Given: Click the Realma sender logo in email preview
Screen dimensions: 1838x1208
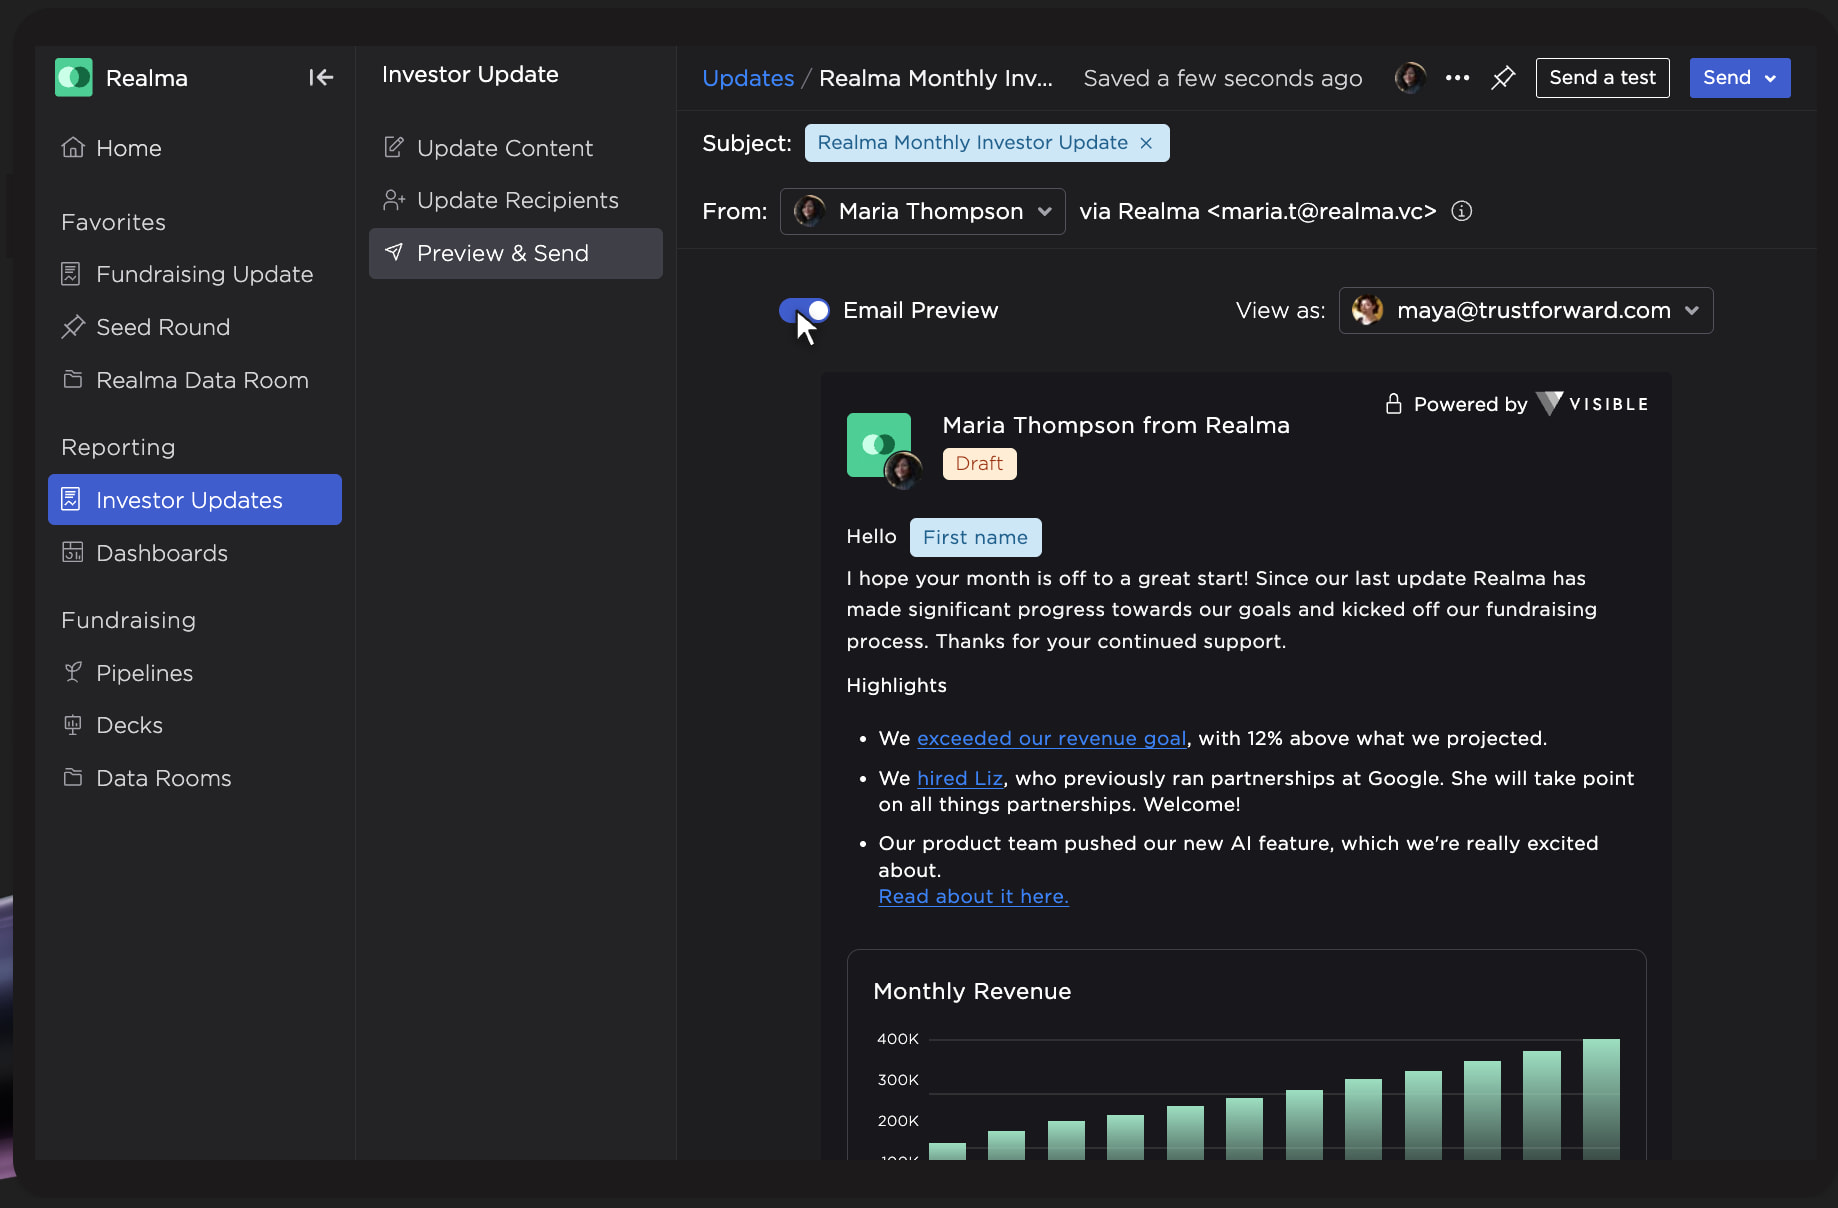Looking at the screenshot, I should pyautogui.click(x=879, y=445).
